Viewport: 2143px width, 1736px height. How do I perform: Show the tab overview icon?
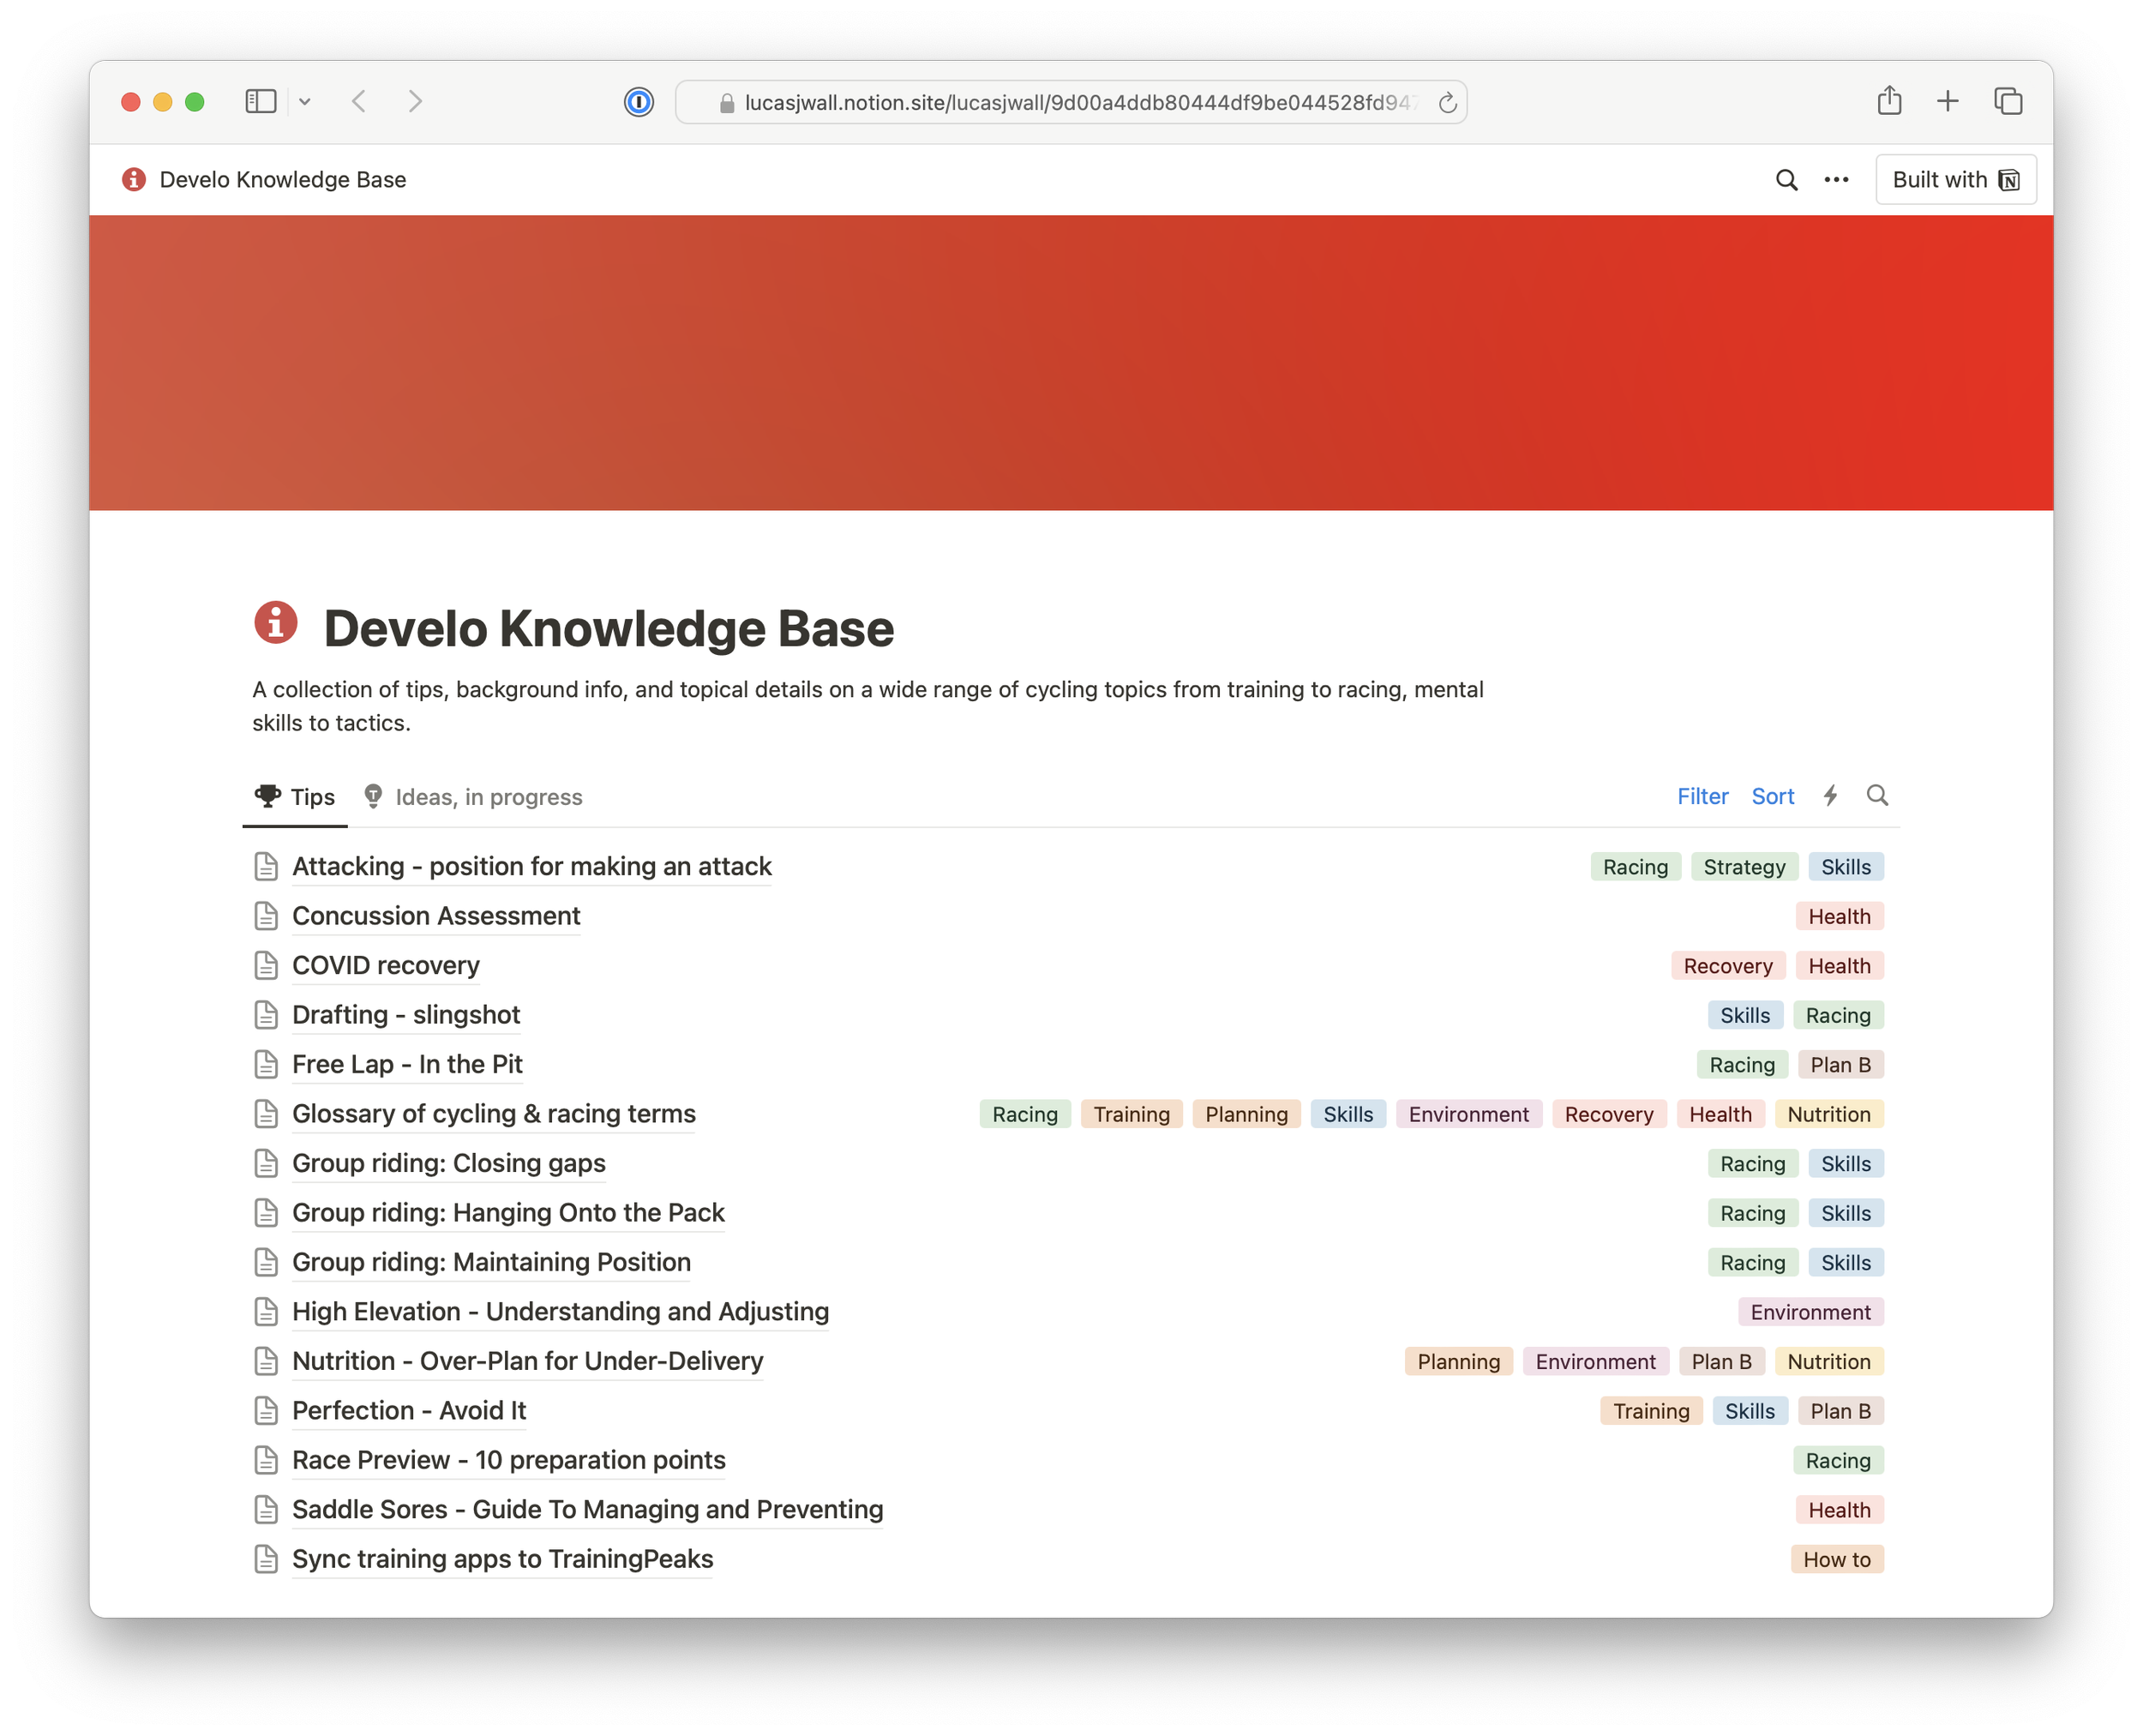(2008, 101)
